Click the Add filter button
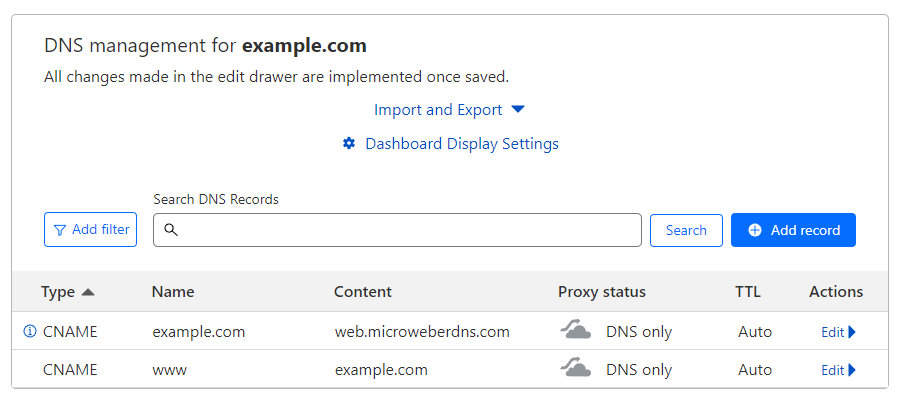The height and width of the screenshot is (401, 906). coord(90,230)
